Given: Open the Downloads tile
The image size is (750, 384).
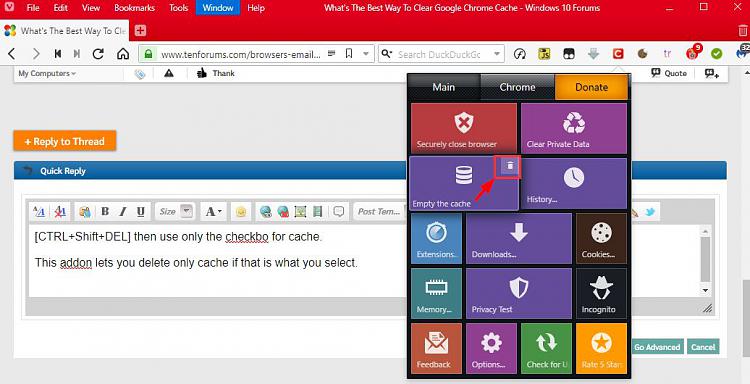Looking at the screenshot, I should (x=518, y=238).
